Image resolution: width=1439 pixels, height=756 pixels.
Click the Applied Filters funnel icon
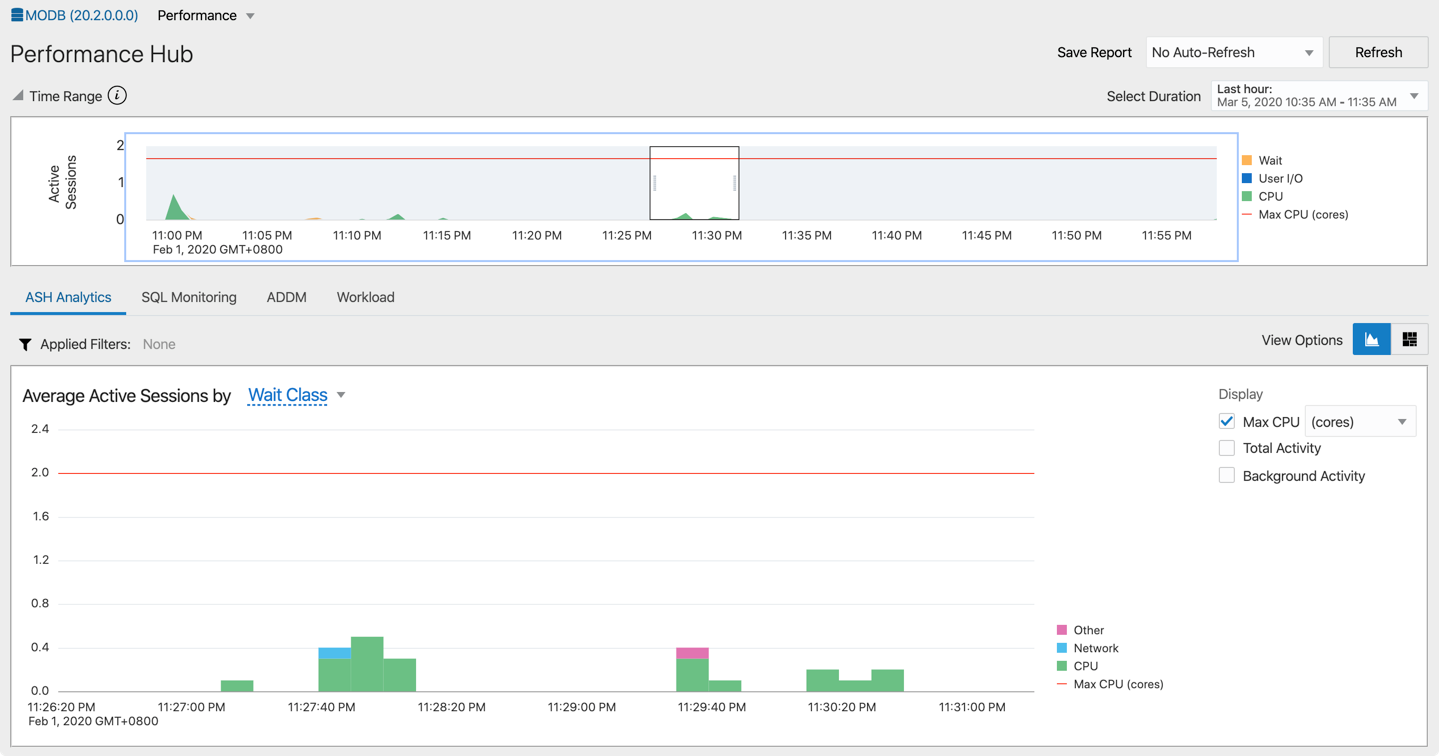click(x=25, y=344)
